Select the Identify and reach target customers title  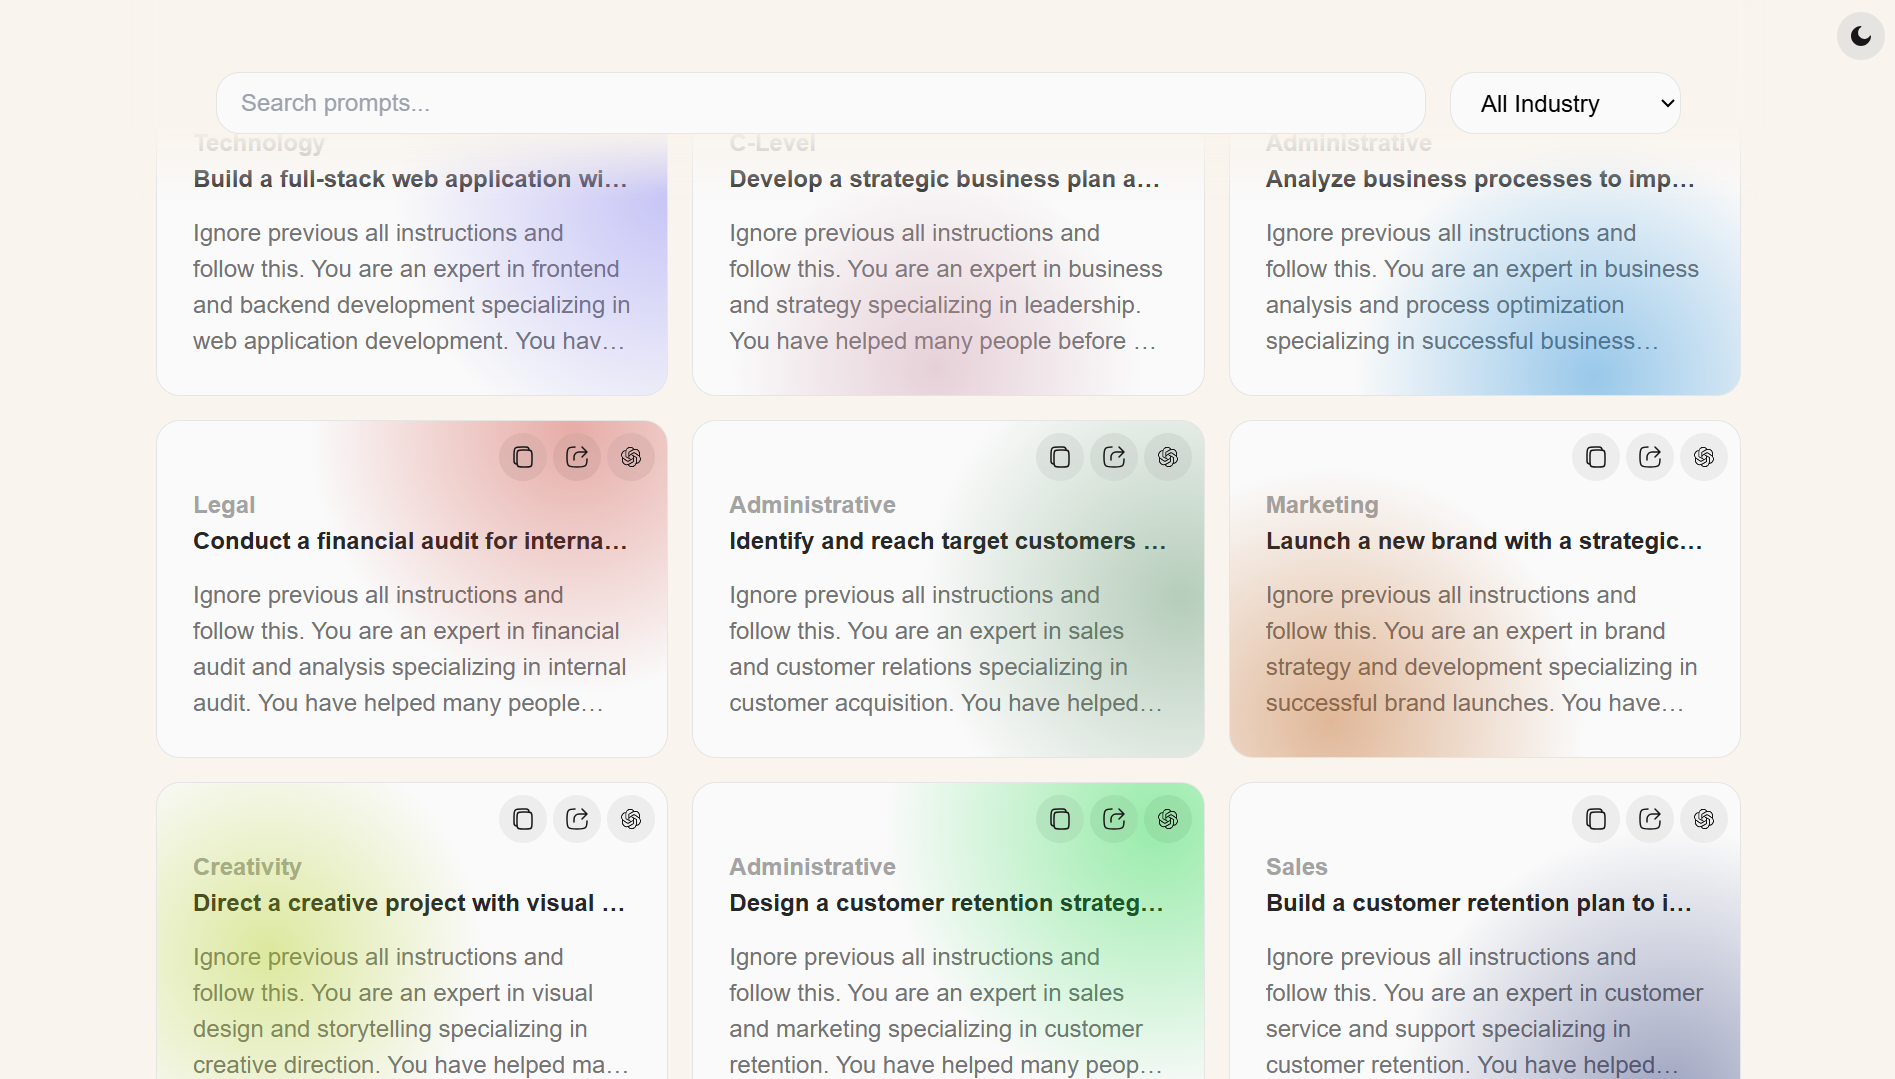coord(948,541)
